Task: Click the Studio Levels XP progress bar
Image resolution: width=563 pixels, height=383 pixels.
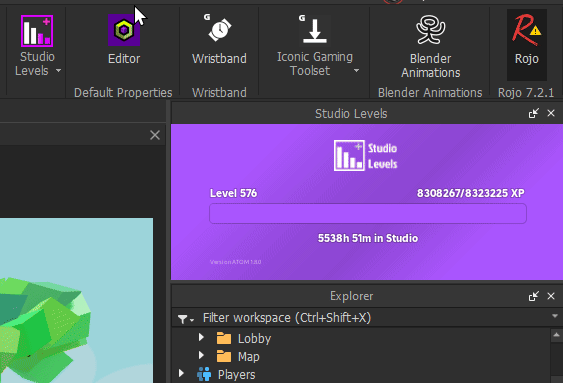Action: click(368, 214)
